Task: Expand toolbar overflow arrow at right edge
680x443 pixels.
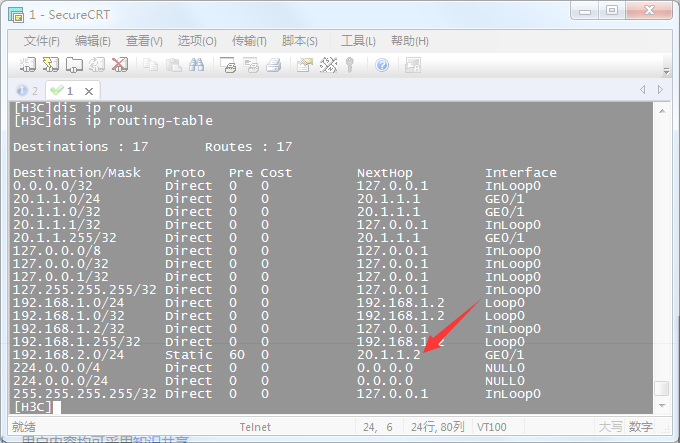Action: [667, 72]
